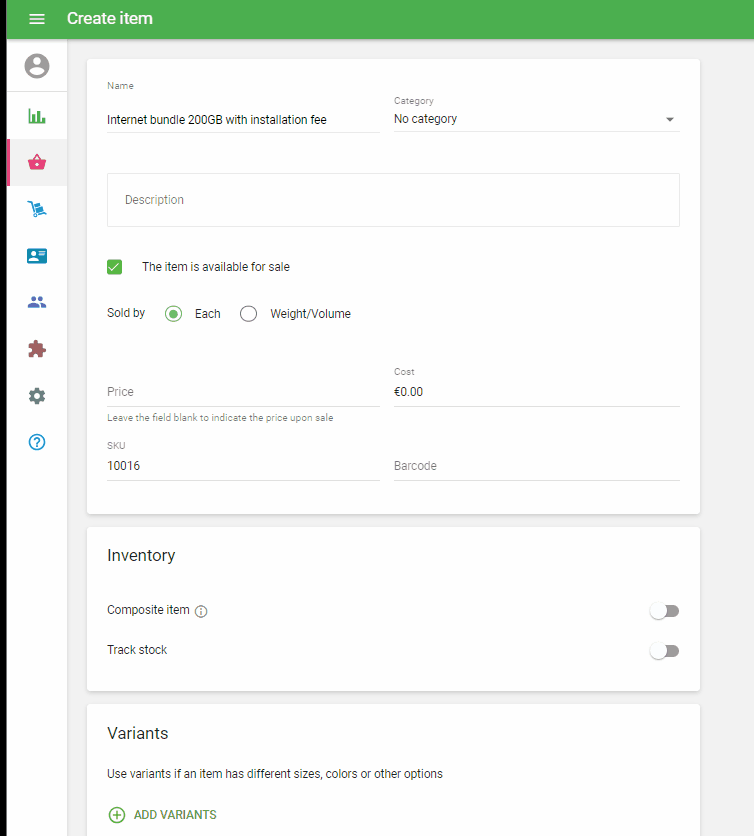Click into the Price input field
The image size is (754, 836).
[243, 392]
